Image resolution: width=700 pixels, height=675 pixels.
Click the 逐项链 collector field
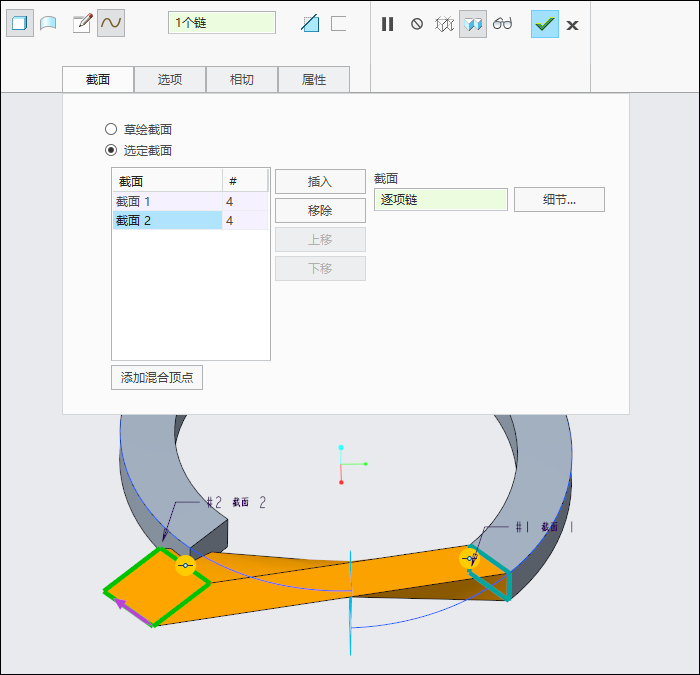click(x=441, y=200)
